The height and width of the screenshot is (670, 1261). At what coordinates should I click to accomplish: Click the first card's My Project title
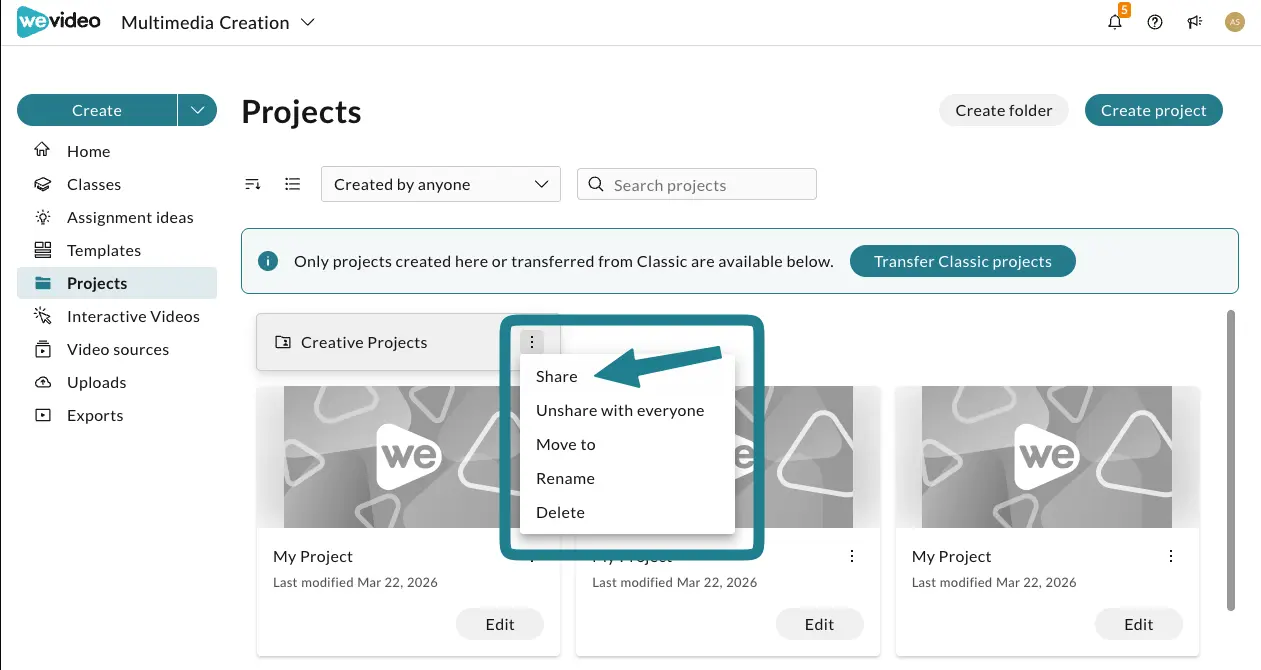click(x=313, y=556)
